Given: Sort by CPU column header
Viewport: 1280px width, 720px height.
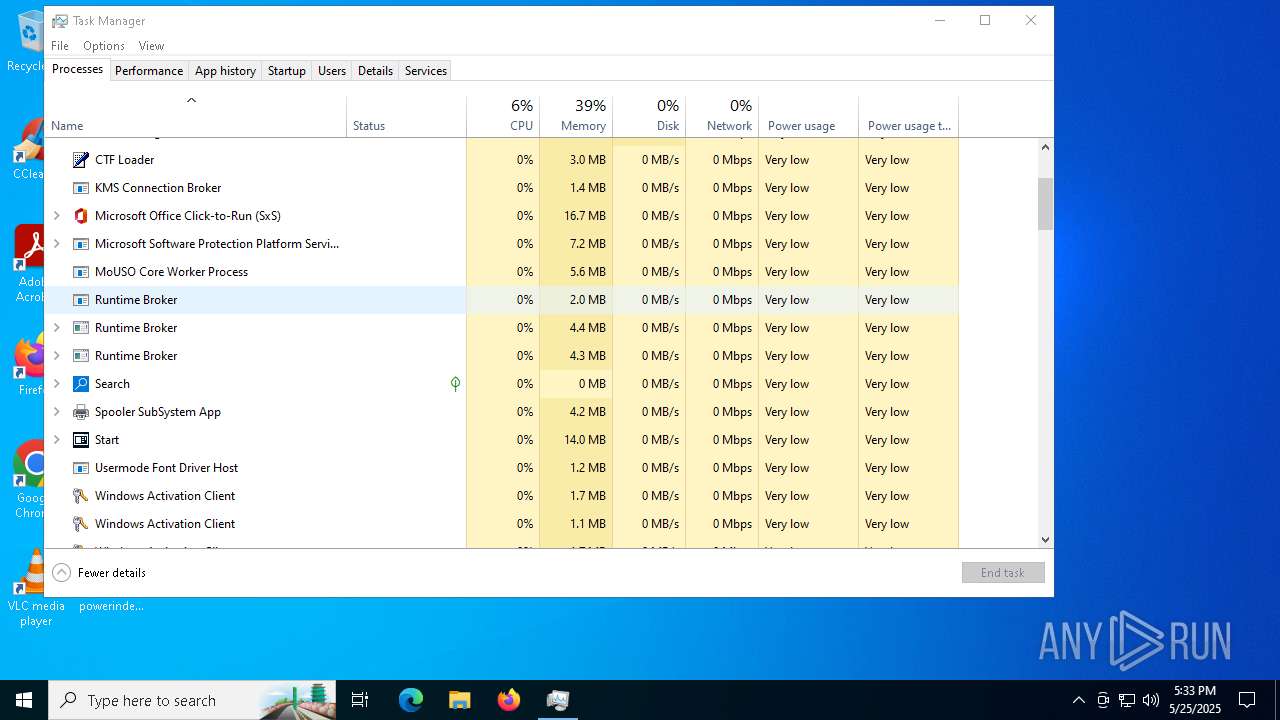Looking at the screenshot, I should (503, 117).
